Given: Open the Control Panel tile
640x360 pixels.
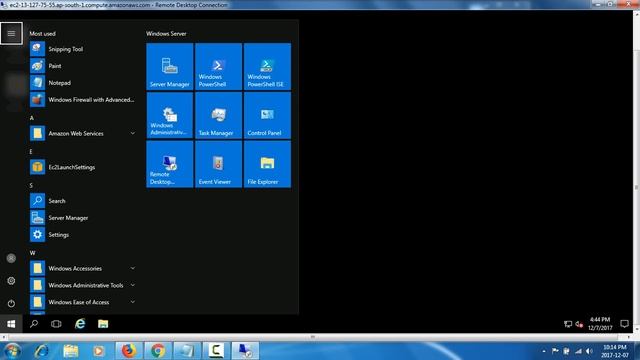Looking at the screenshot, I should (267, 116).
